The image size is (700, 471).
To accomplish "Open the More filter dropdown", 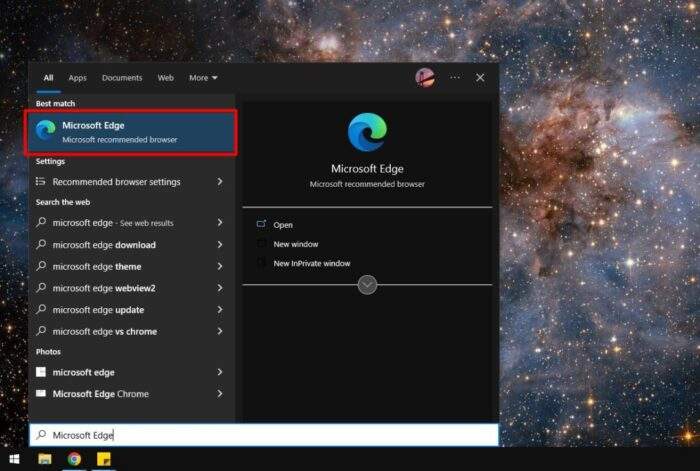I will (x=203, y=78).
